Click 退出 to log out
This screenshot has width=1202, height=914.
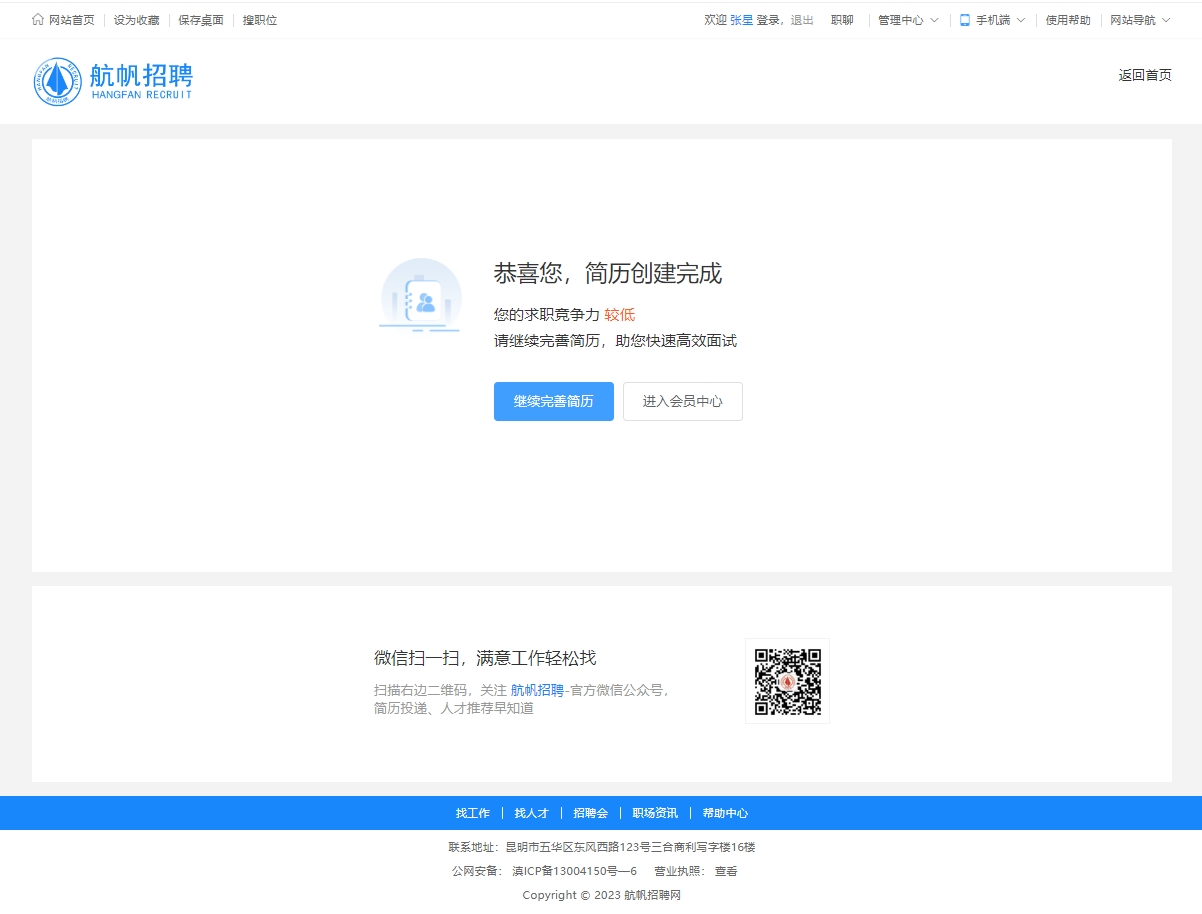802,20
